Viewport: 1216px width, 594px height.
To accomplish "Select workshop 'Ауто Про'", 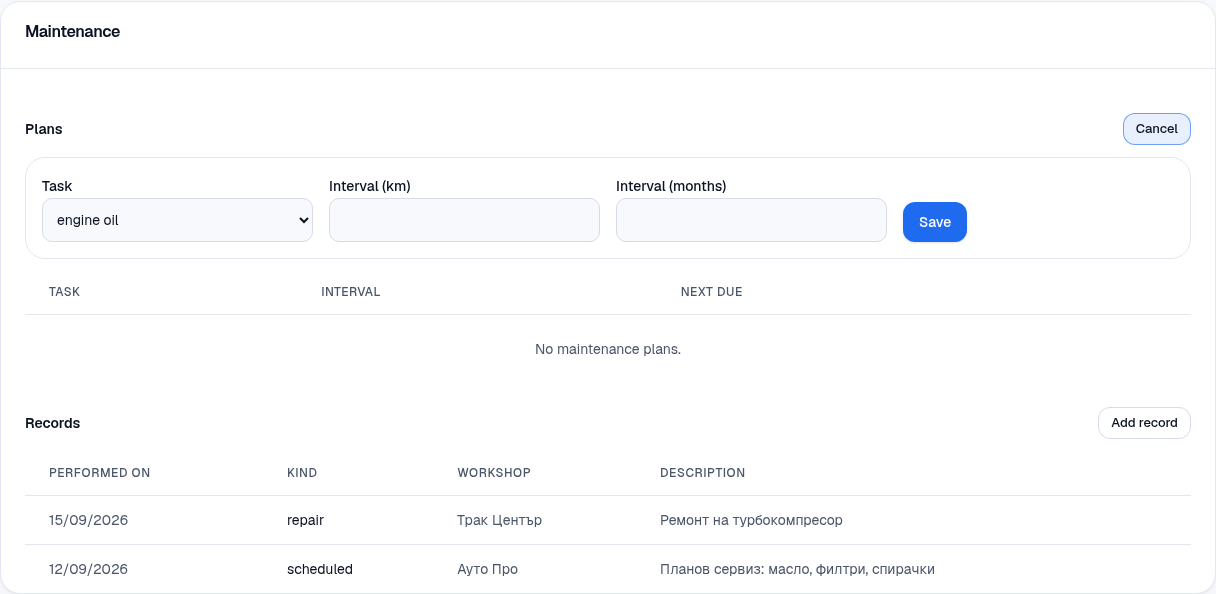I will tap(488, 569).
